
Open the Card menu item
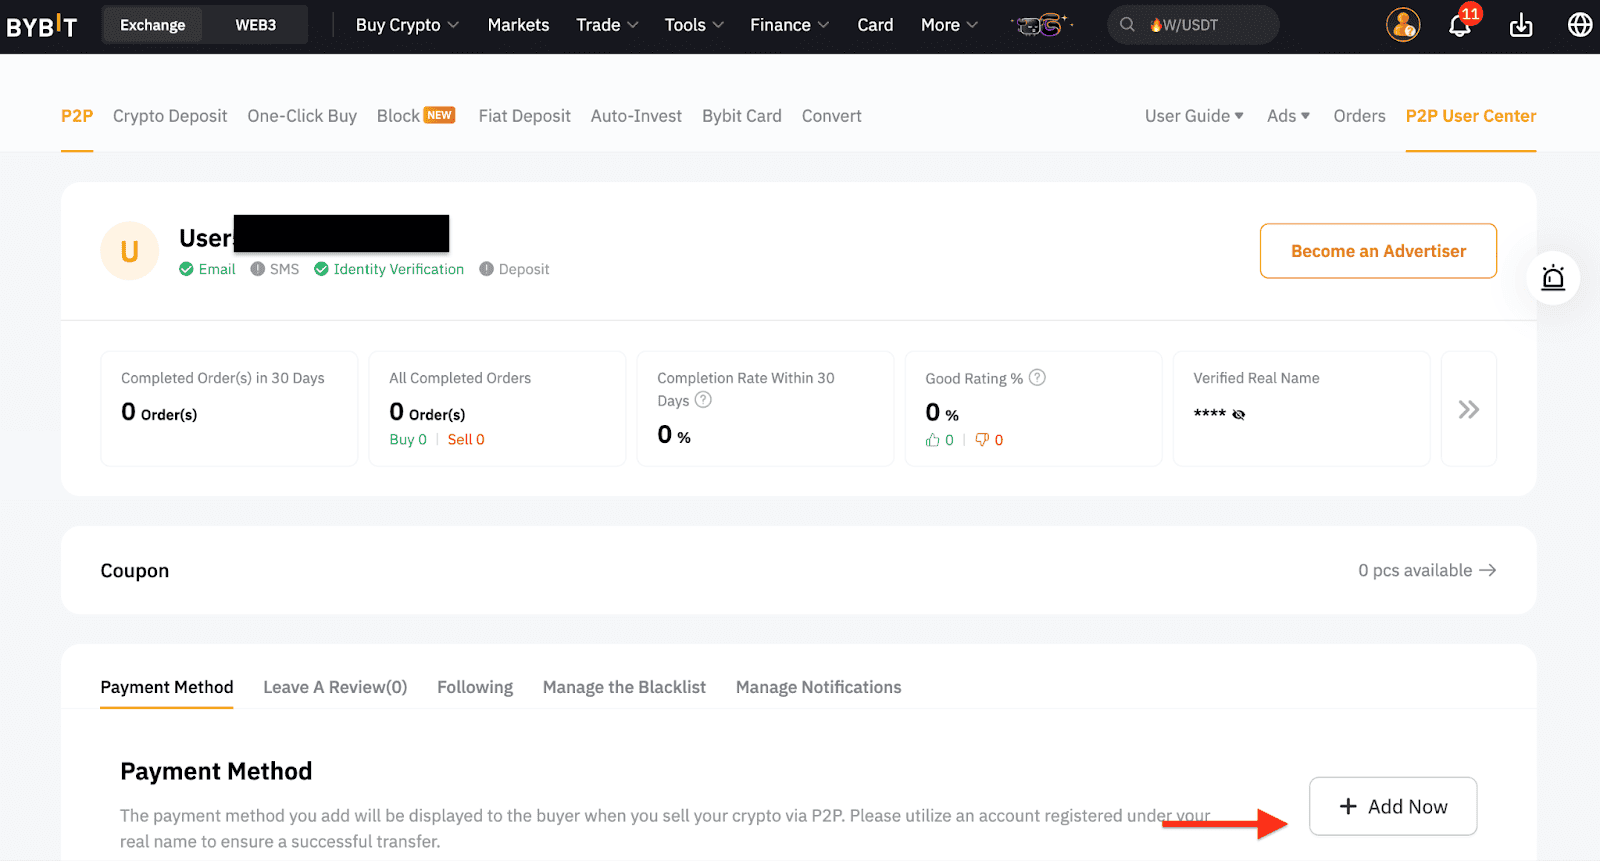[875, 25]
